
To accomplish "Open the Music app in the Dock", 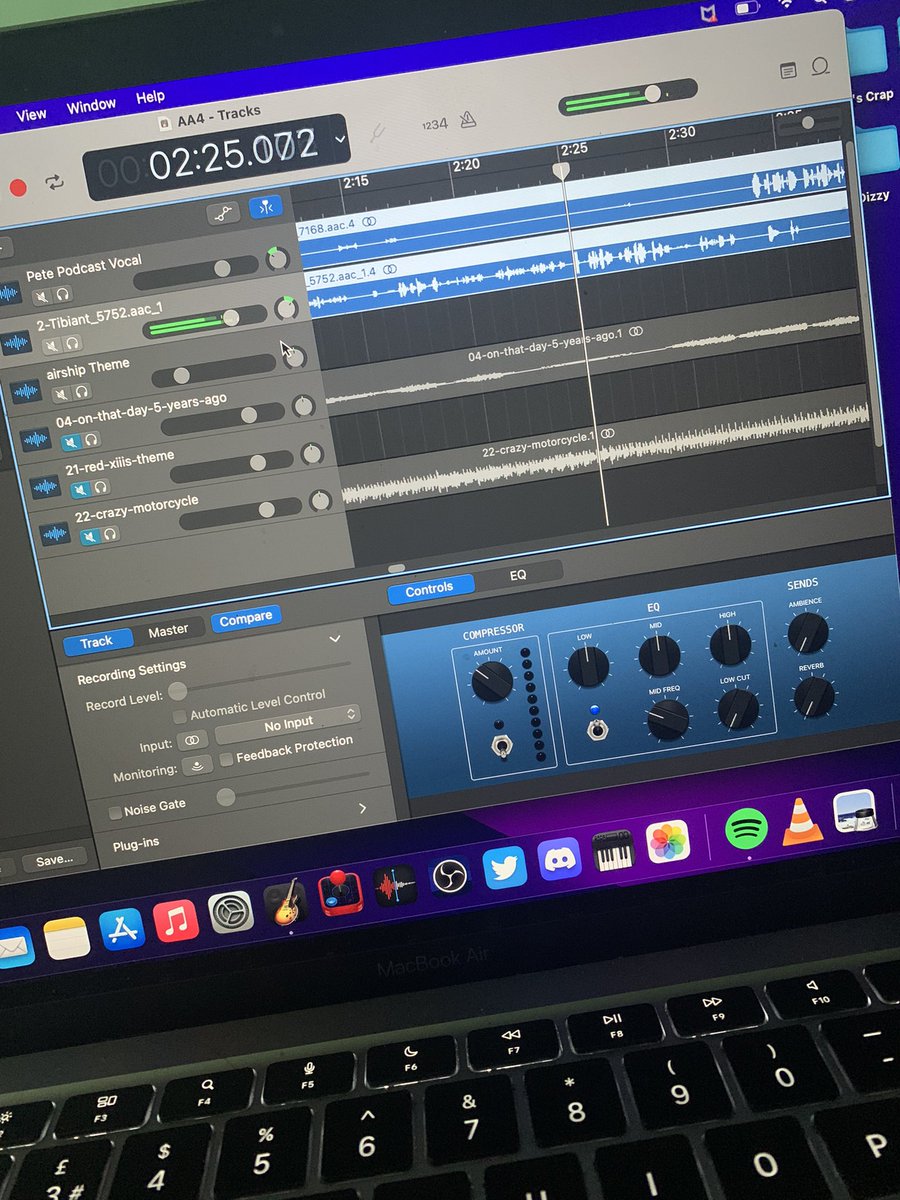I will pyautogui.click(x=176, y=920).
